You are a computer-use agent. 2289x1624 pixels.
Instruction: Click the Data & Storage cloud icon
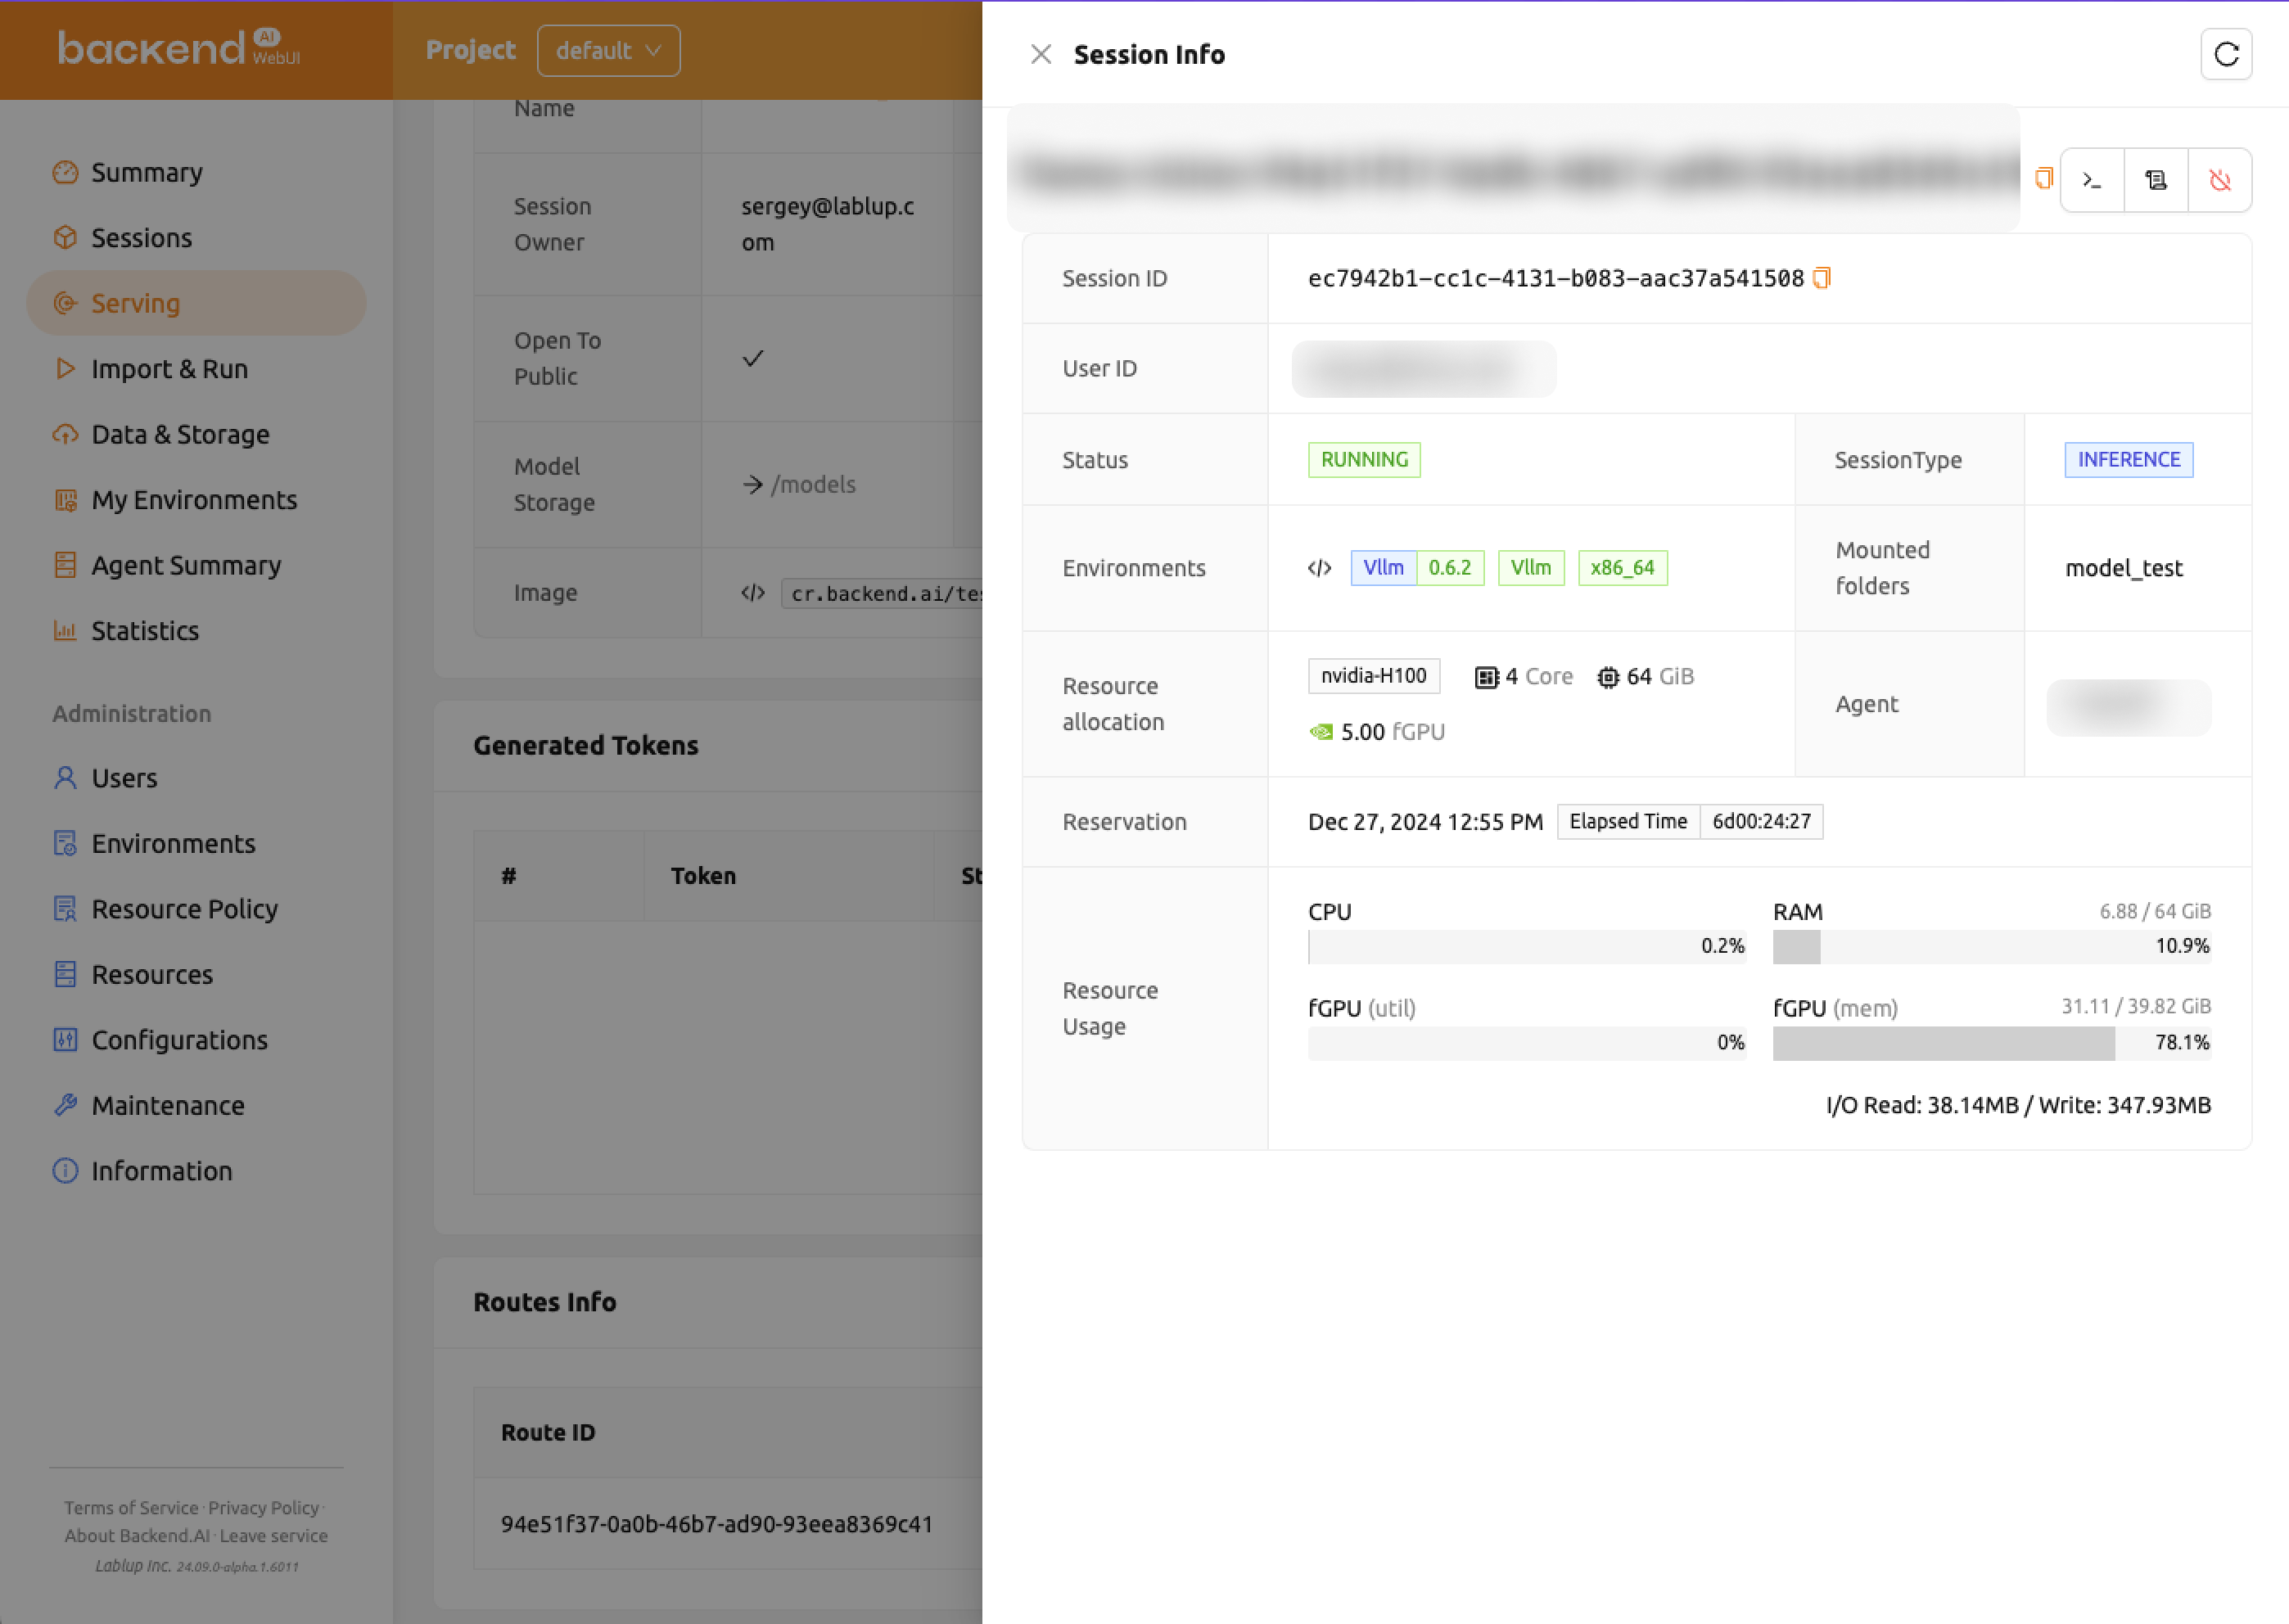tap(65, 434)
